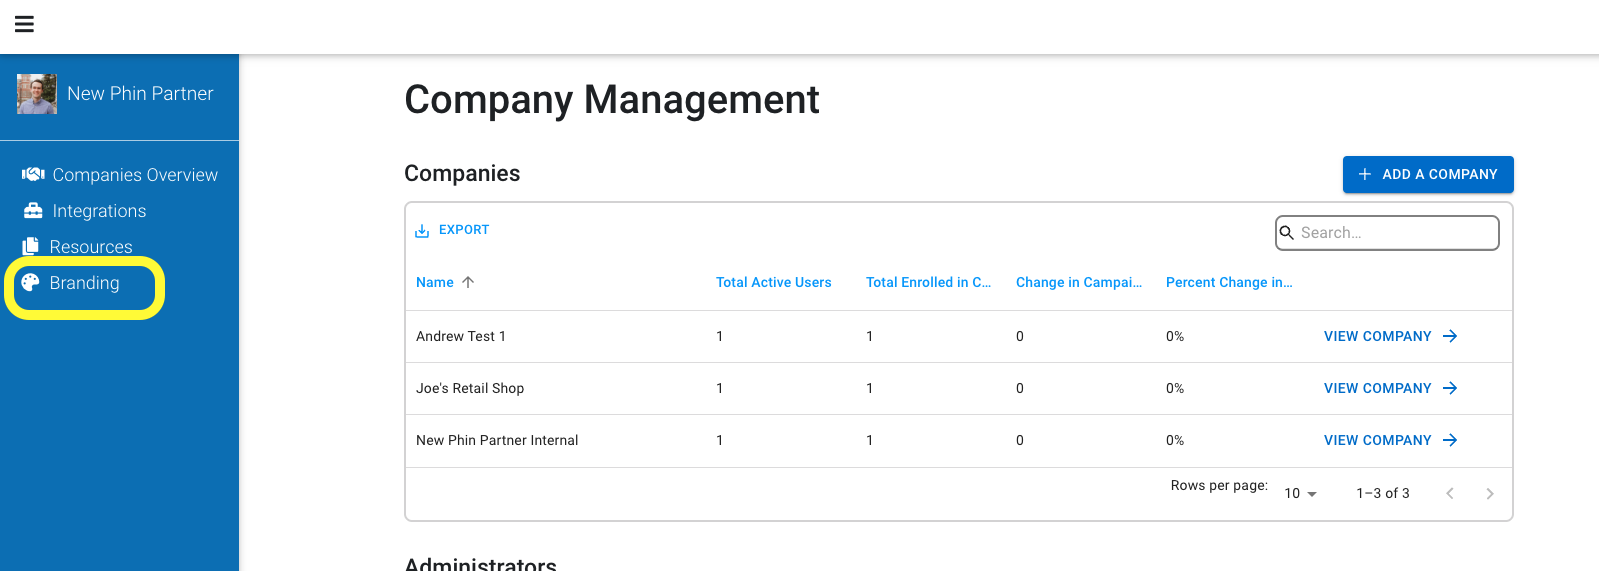
Task: Go to the next page chevron
Action: click(x=1490, y=493)
